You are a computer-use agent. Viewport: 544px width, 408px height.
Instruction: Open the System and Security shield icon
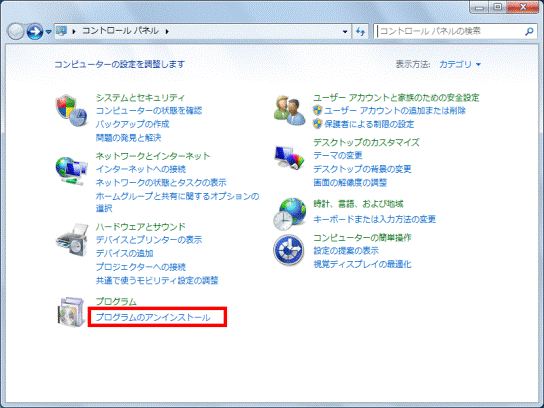[x=71, y=111]
